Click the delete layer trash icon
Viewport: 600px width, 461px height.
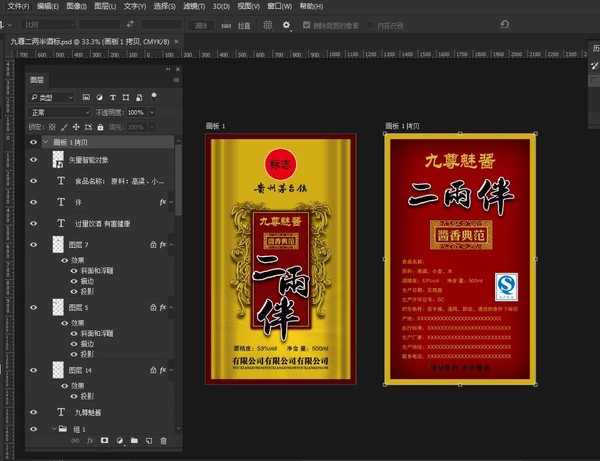[163, 441]
